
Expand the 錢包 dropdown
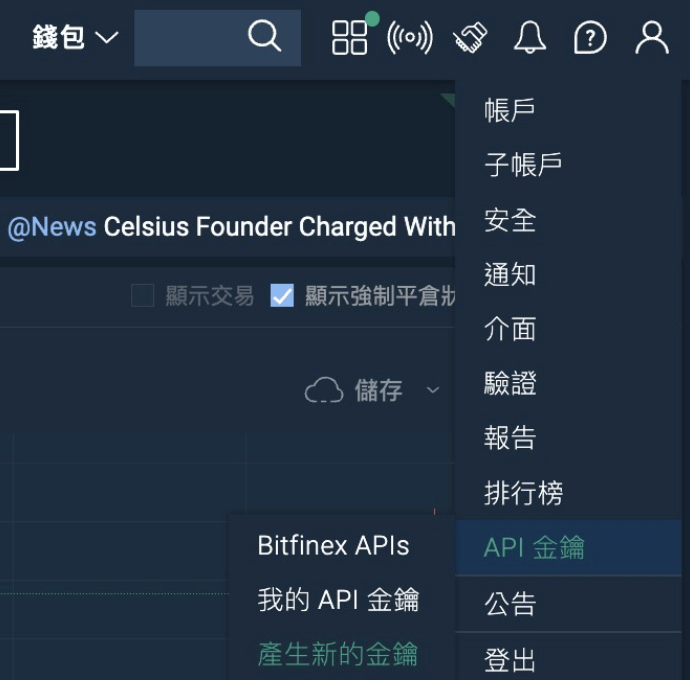click(75, 38)
